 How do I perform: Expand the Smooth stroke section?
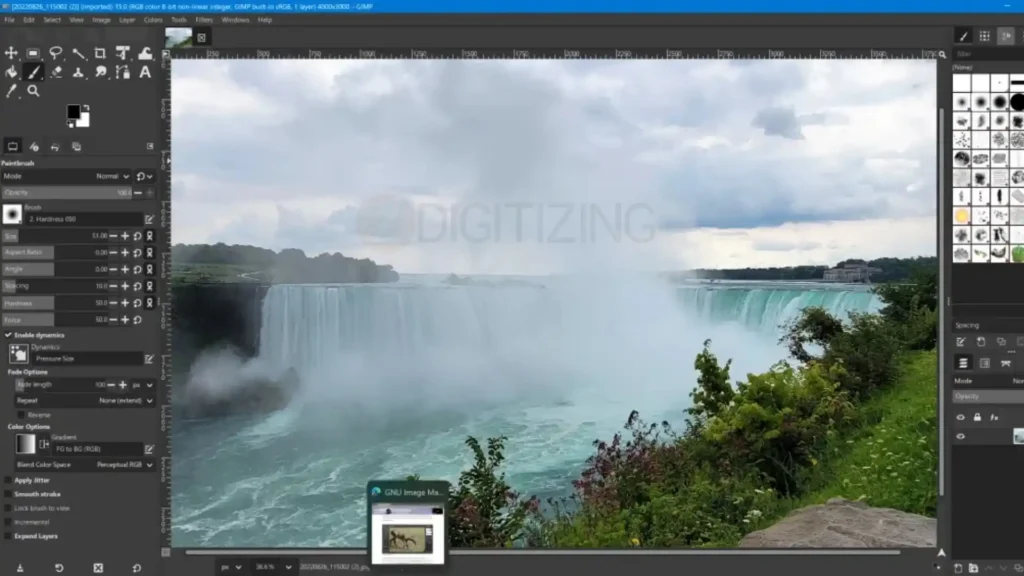pos(37,494)
